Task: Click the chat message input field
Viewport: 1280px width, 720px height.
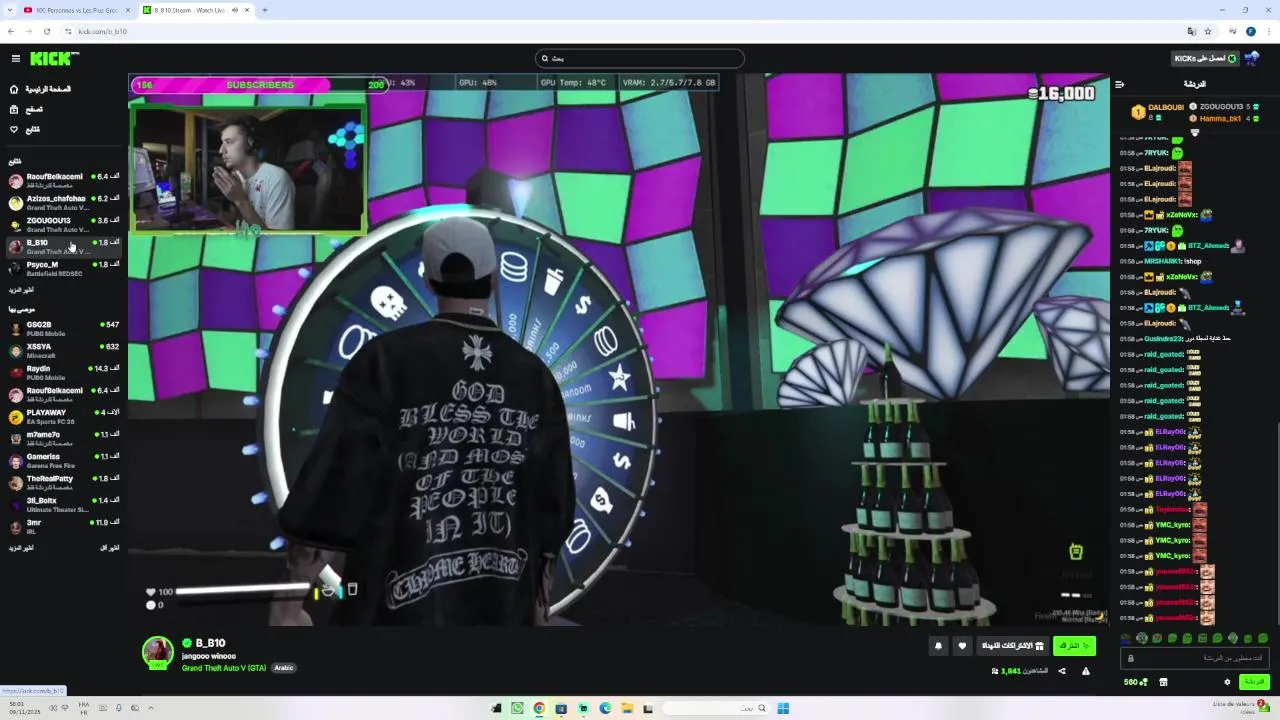Action: click(1196, 658)
